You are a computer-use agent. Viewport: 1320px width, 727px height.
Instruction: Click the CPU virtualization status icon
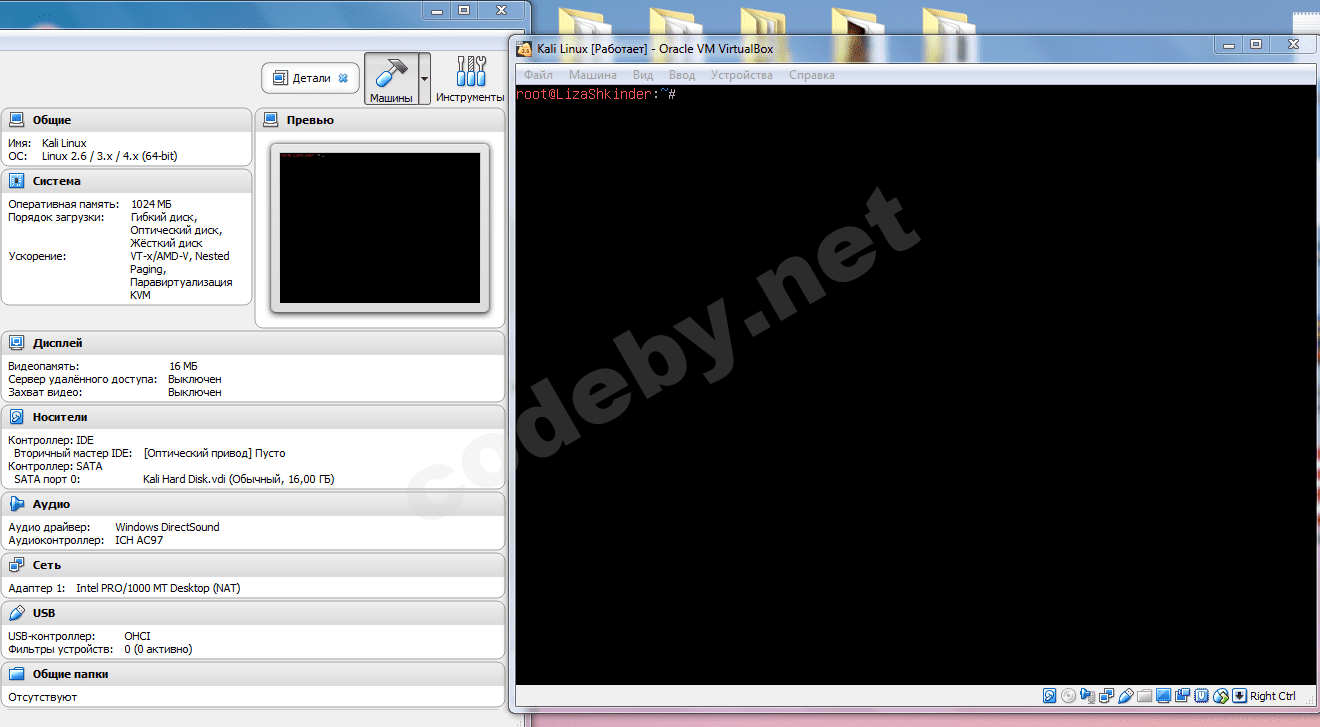click(x=1202, y=696)
